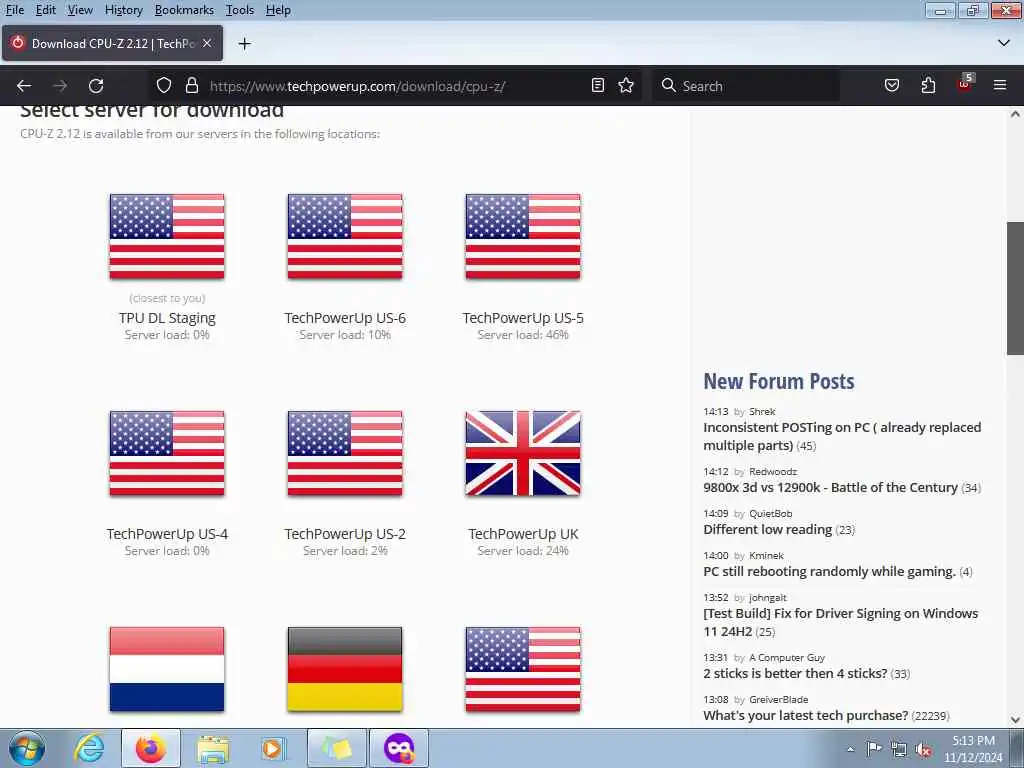Click the scrollbar up arrow
This screenshot has height=768, width=1024.
click(x=1015, y=114)
